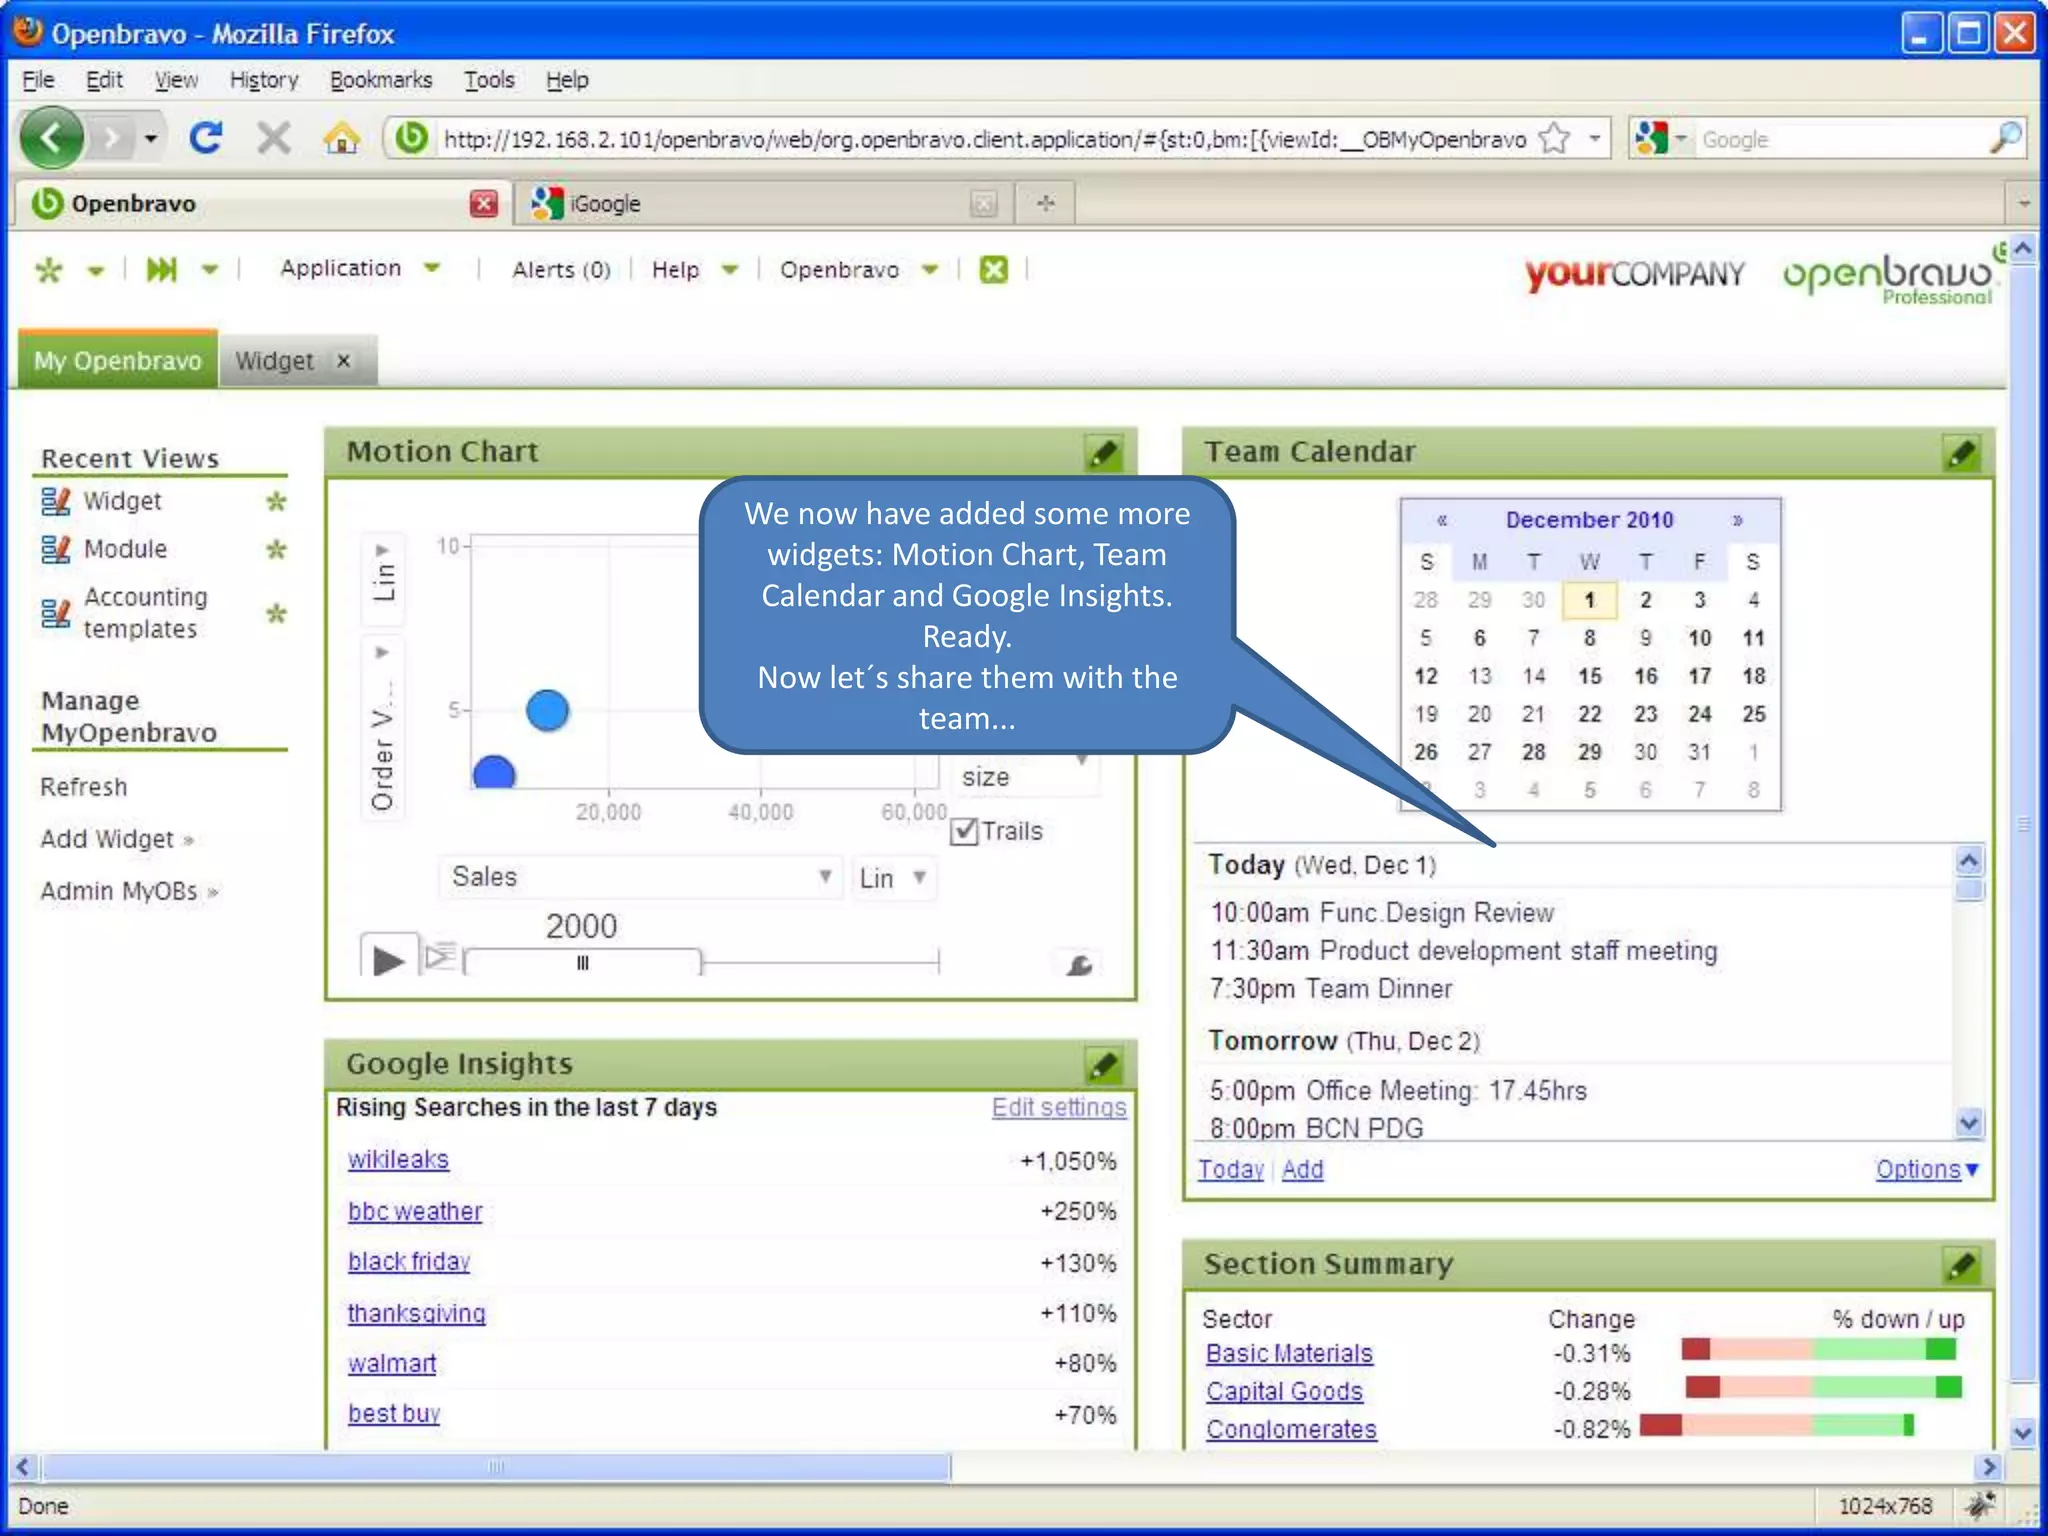2048x1536 pixels.
Task: Toggle favorite star beside Widget recent view
Action: [x=277, y=501]
